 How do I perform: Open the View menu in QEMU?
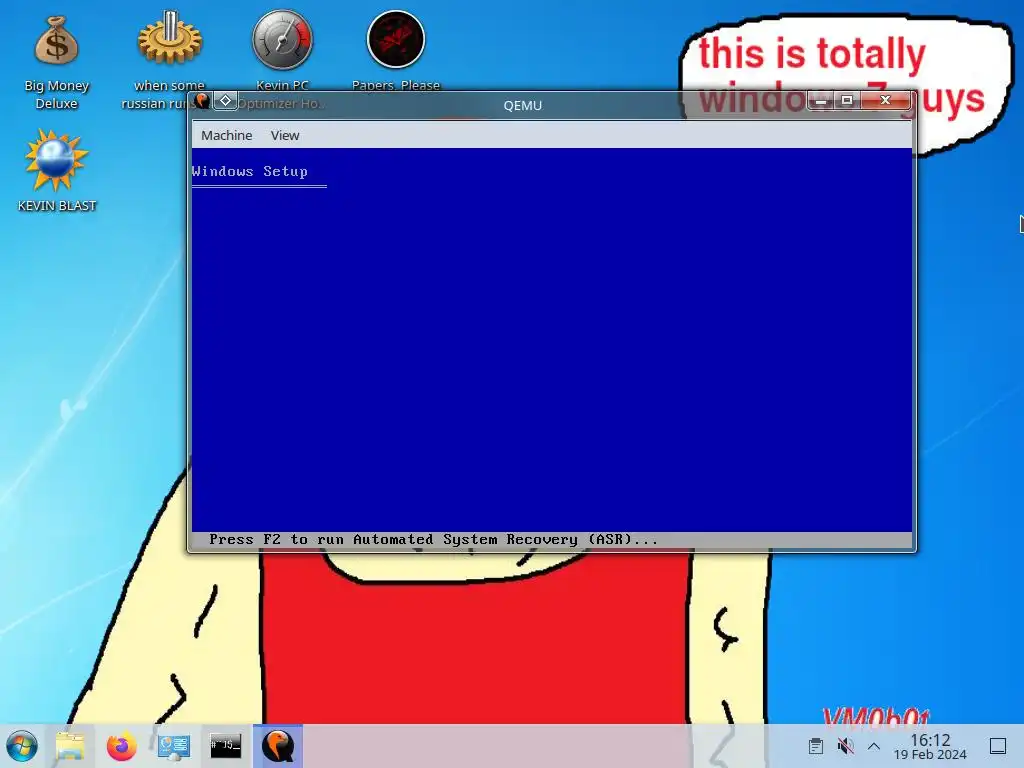(x=285, y=135)
